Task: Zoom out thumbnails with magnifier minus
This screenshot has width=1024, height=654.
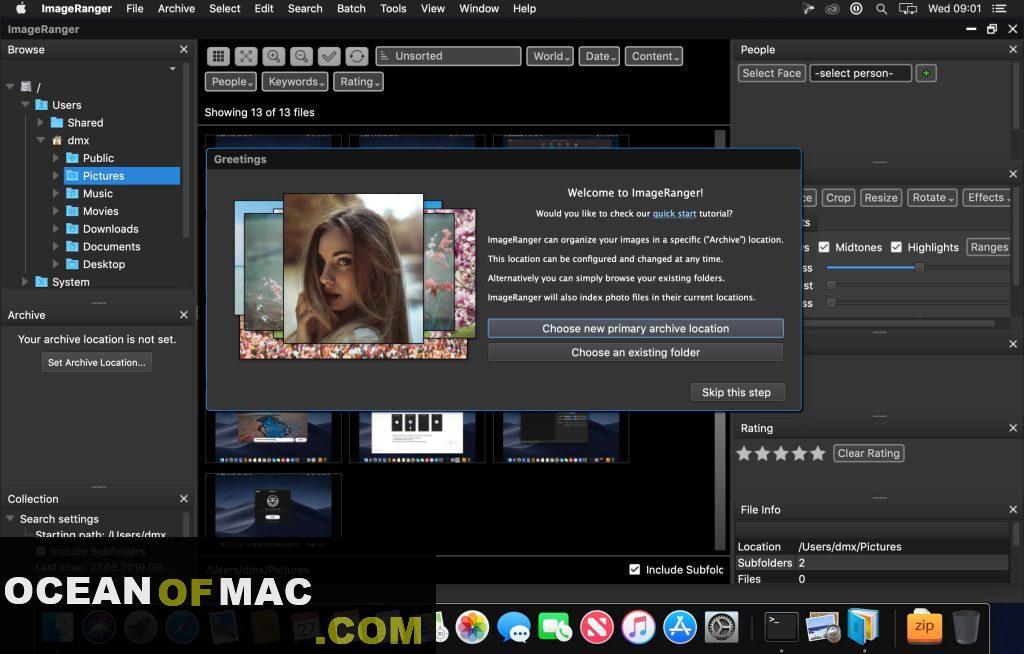Action: 301,56
